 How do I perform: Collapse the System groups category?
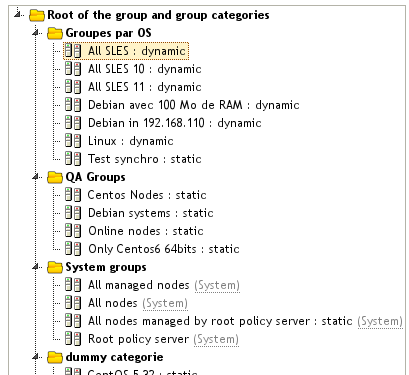pos(36,266)
